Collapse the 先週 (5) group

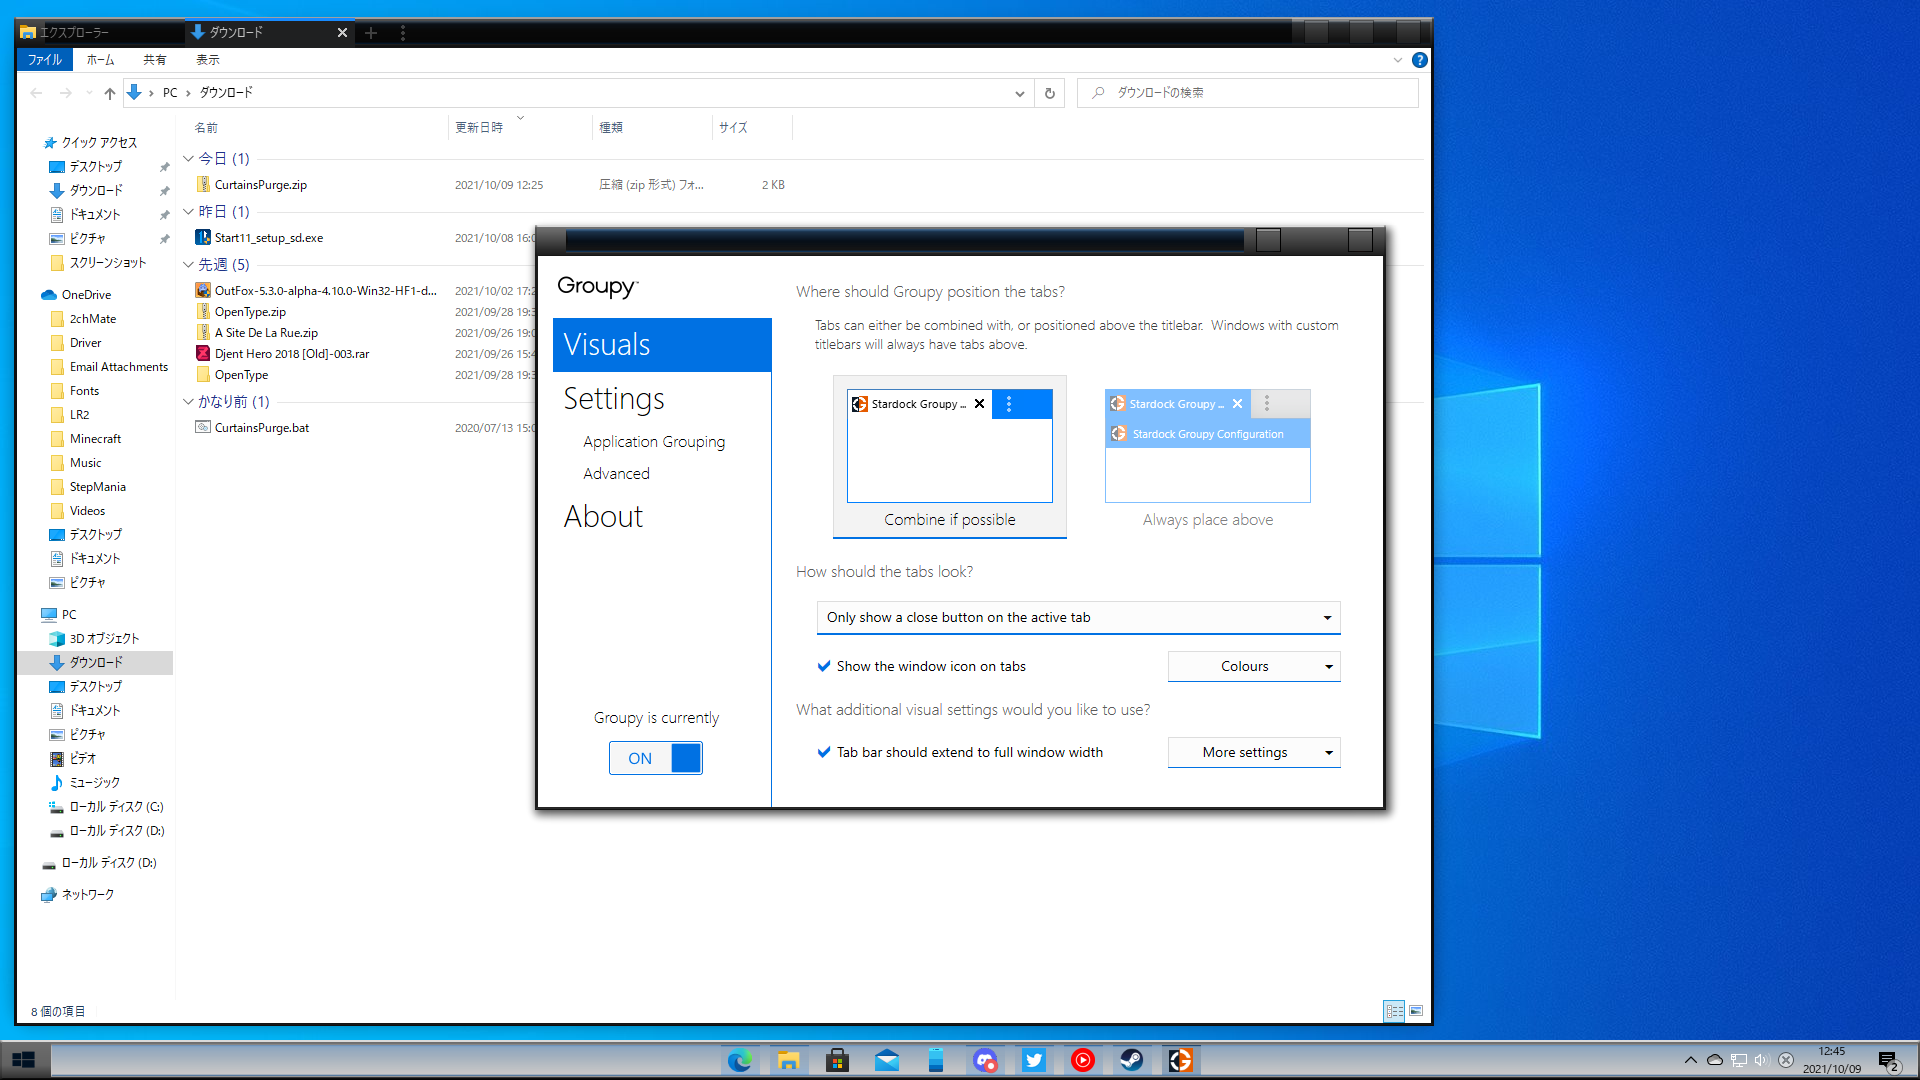[188, 264]
